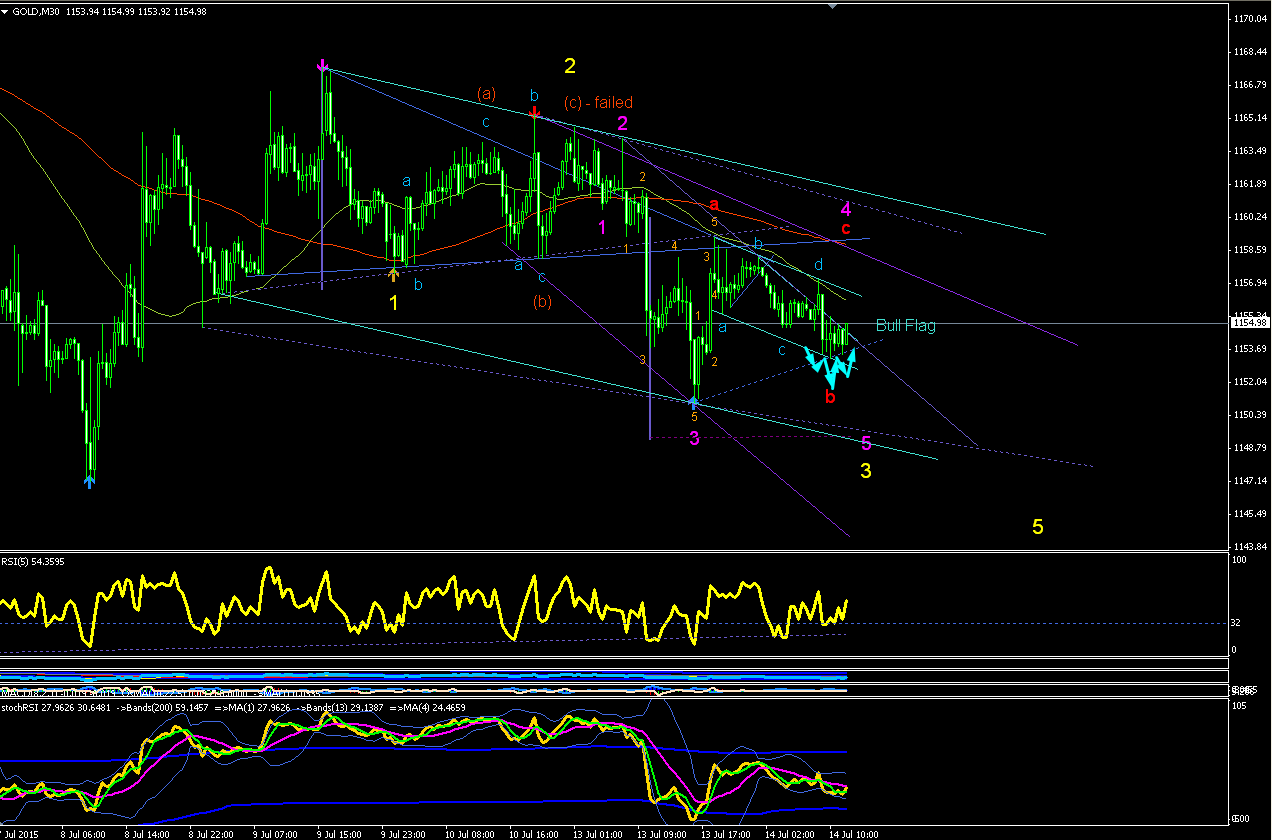Select the red down arrow under blue 'b'

click(x=535, y=112)
